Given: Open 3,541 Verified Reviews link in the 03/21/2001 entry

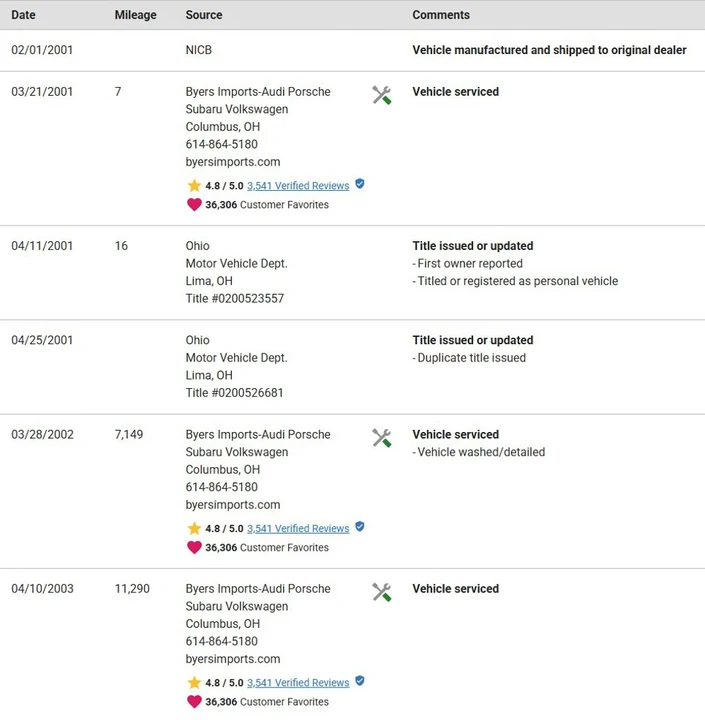Looking at the screenshot, I should 298,186.
